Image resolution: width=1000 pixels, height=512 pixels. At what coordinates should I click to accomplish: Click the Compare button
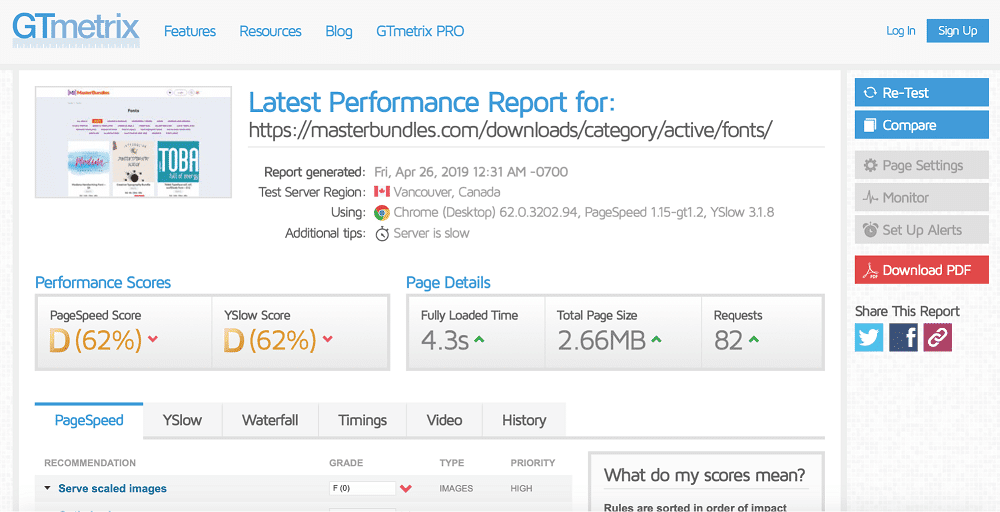pyautogui.click(x=922, y=126)
